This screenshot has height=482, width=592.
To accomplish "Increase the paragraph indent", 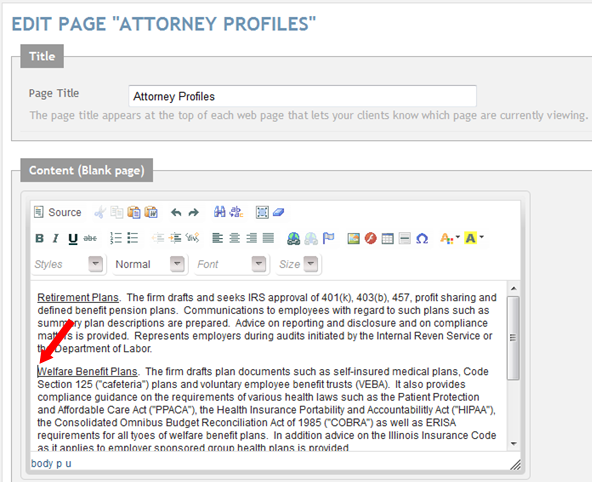I will 175,238.
